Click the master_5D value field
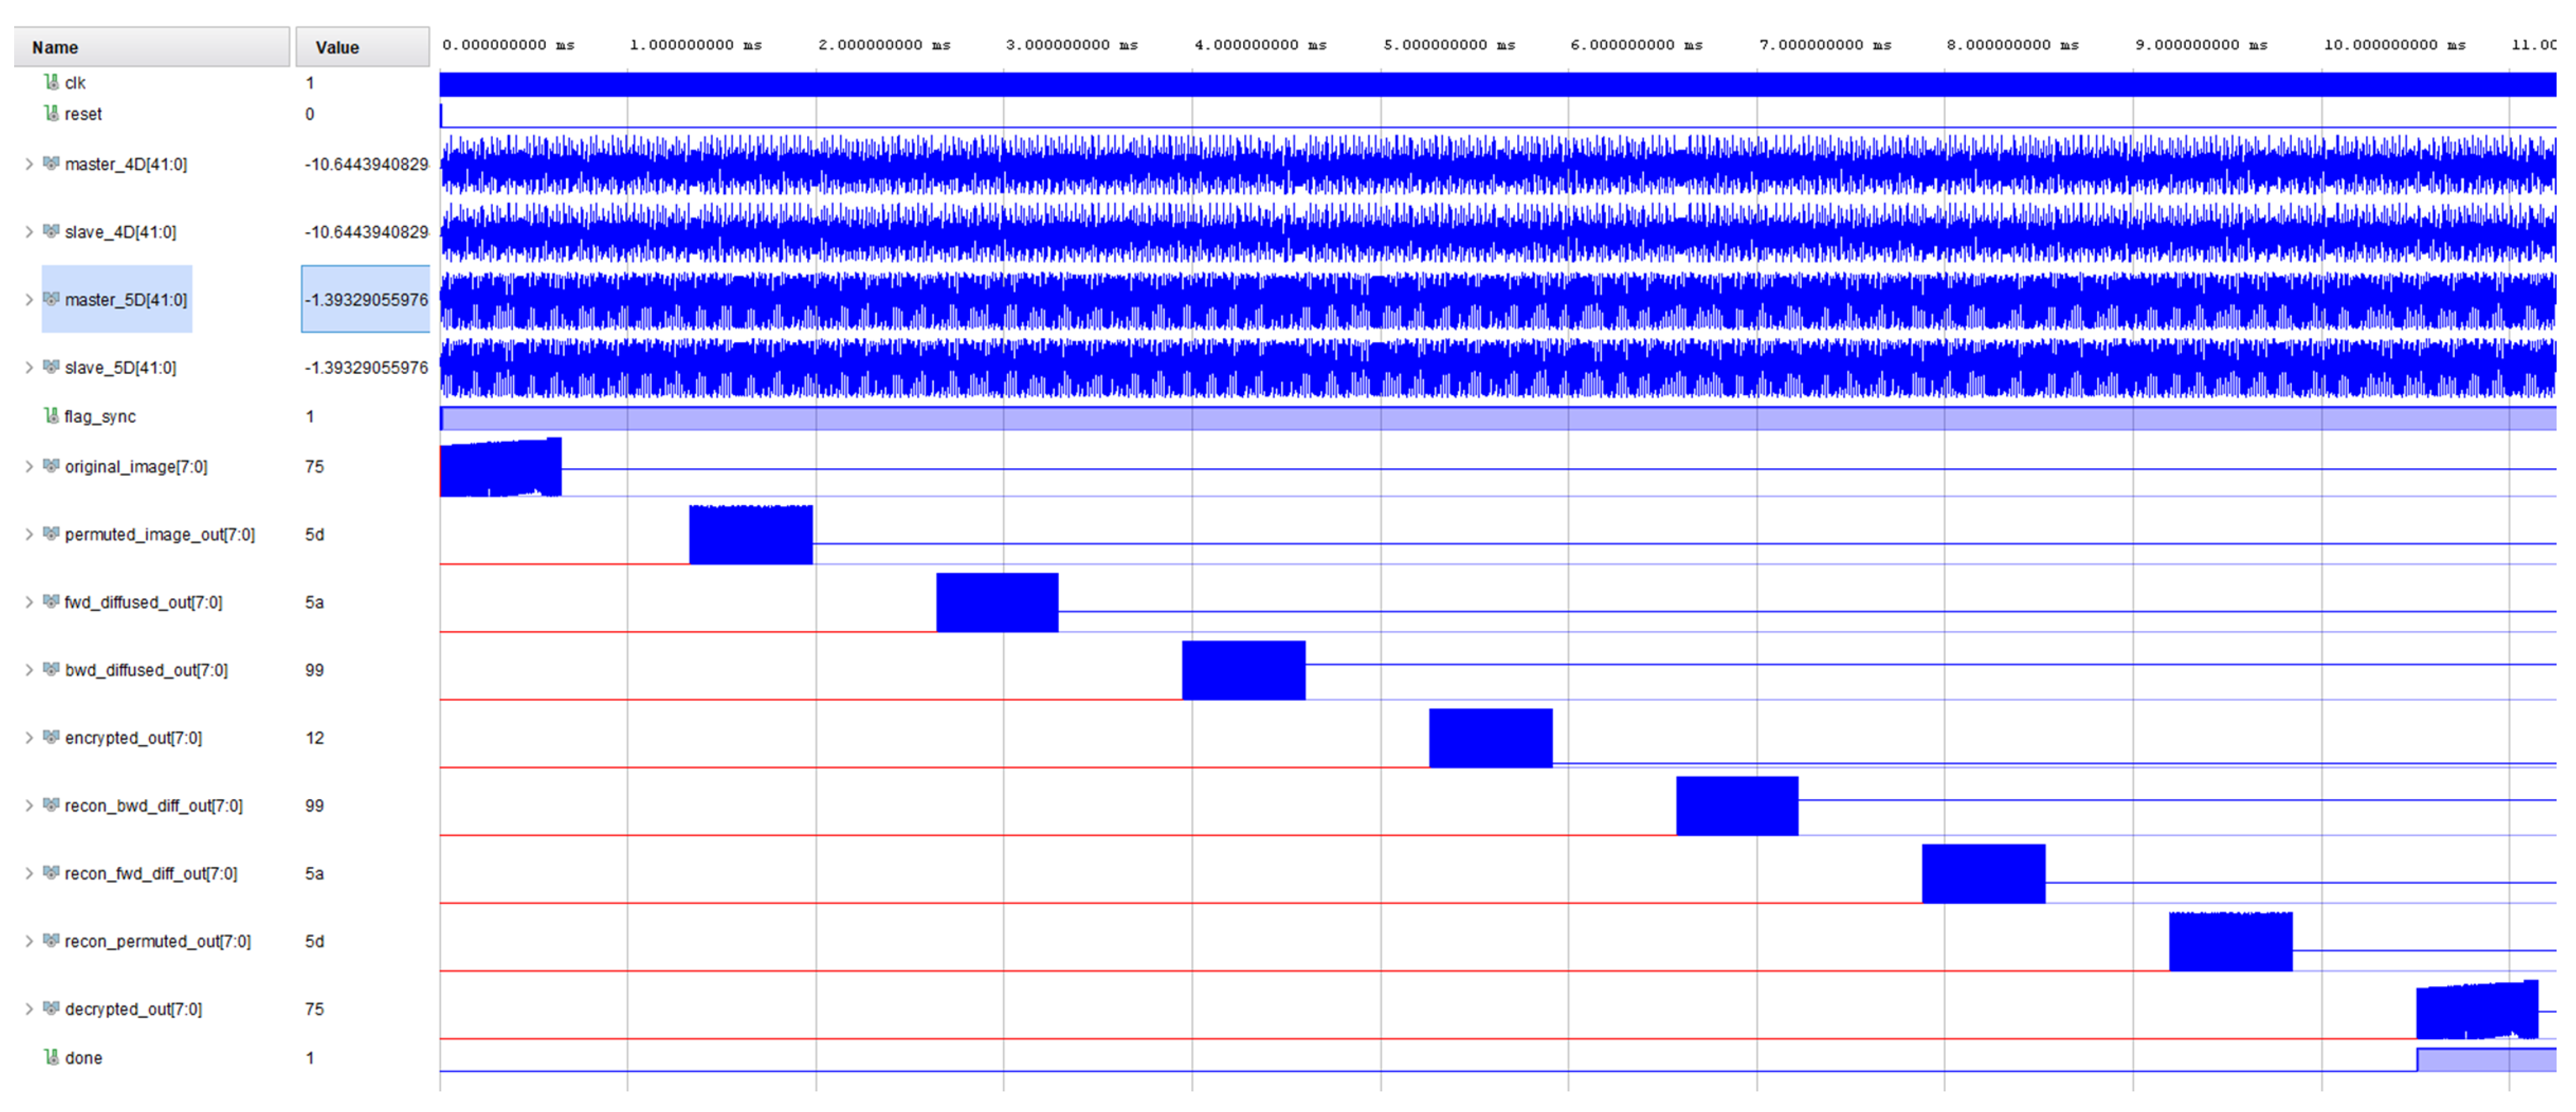This screenshot has height=1112, width=2576. (x=366, y=299)
